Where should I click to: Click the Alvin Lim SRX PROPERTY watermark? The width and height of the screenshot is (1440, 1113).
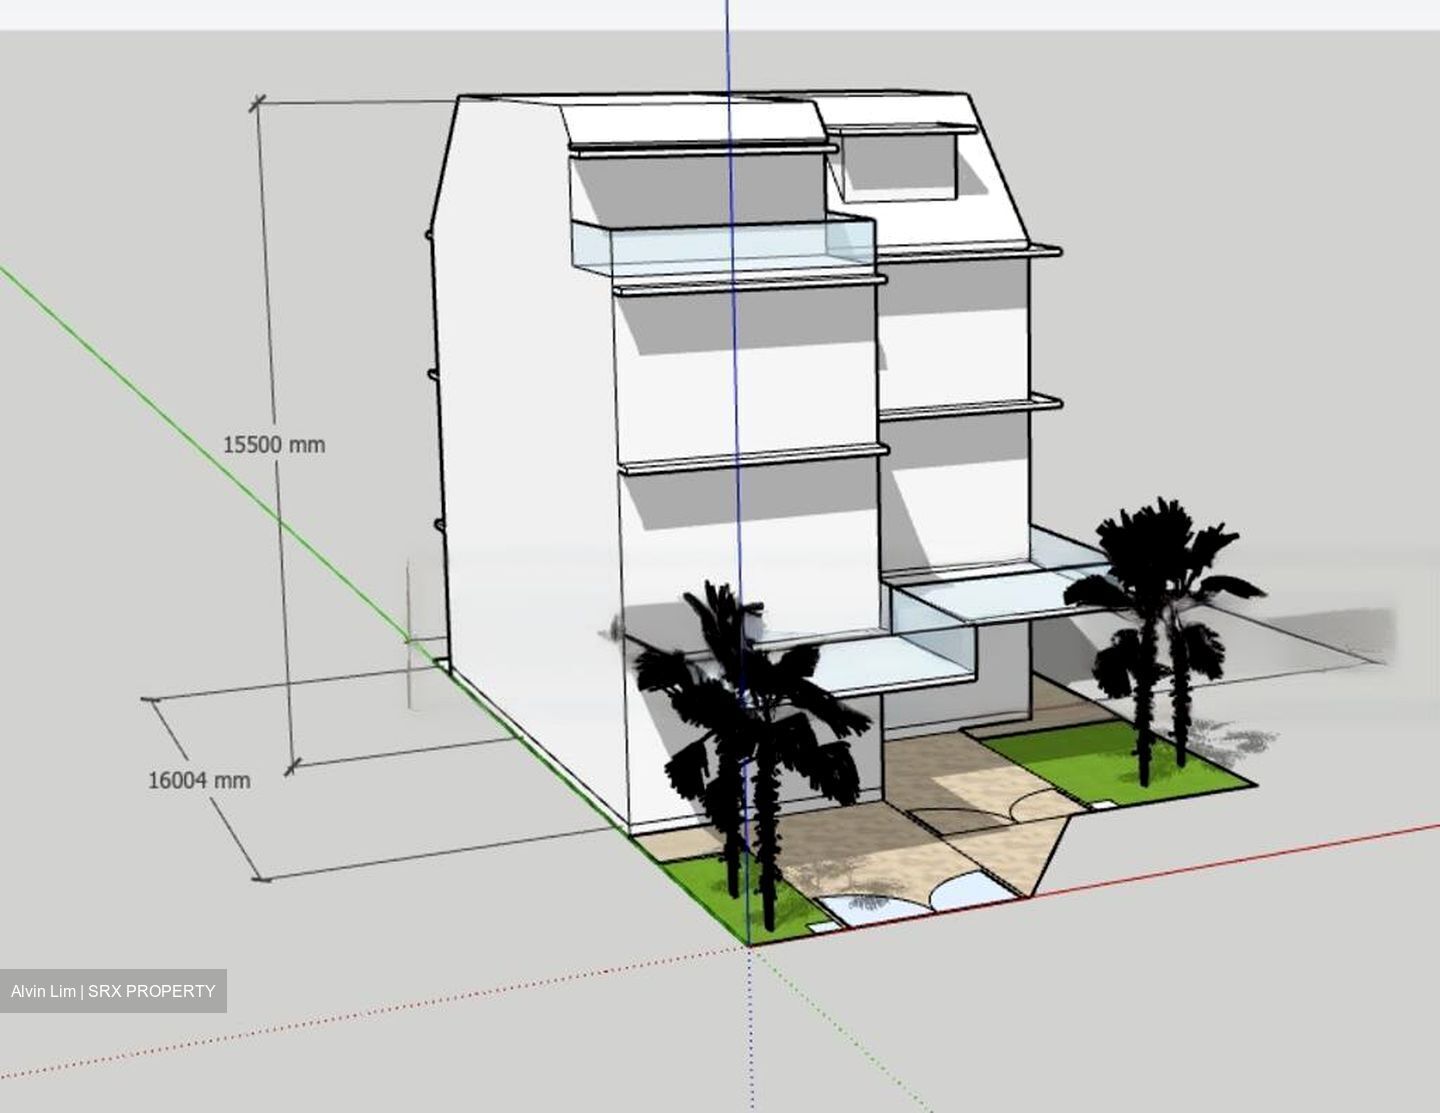pos(113,991)
